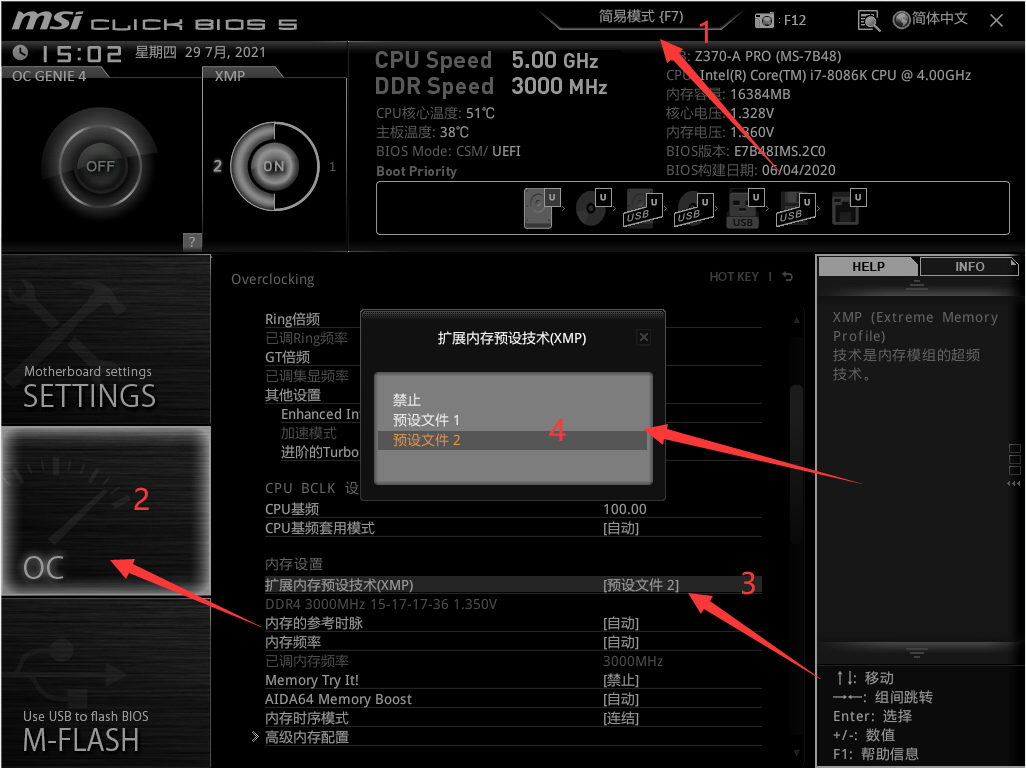
Task: Click the XMP tab label above the knob
Action: 230,76
